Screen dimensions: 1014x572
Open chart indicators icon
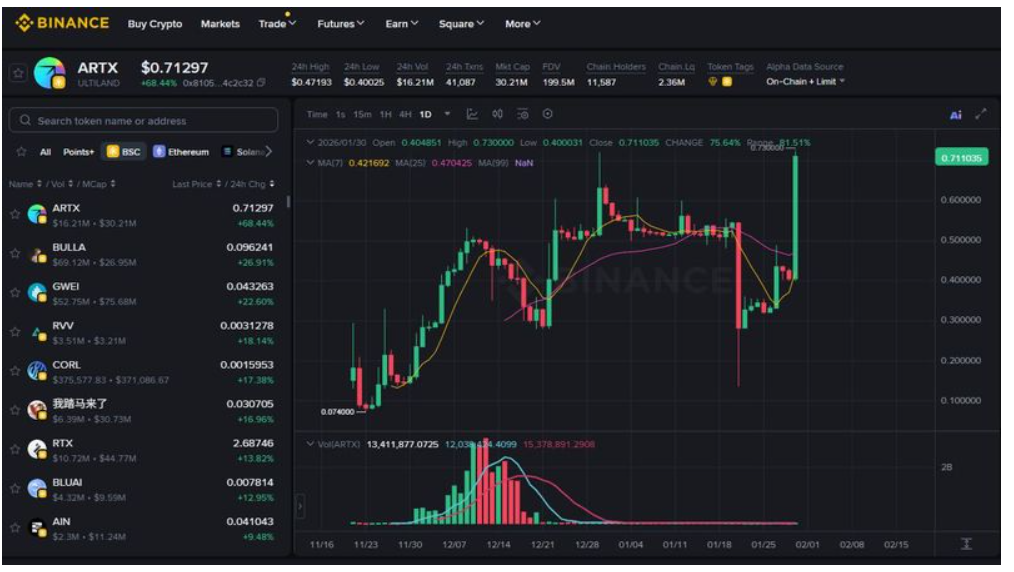coord(472,114)
